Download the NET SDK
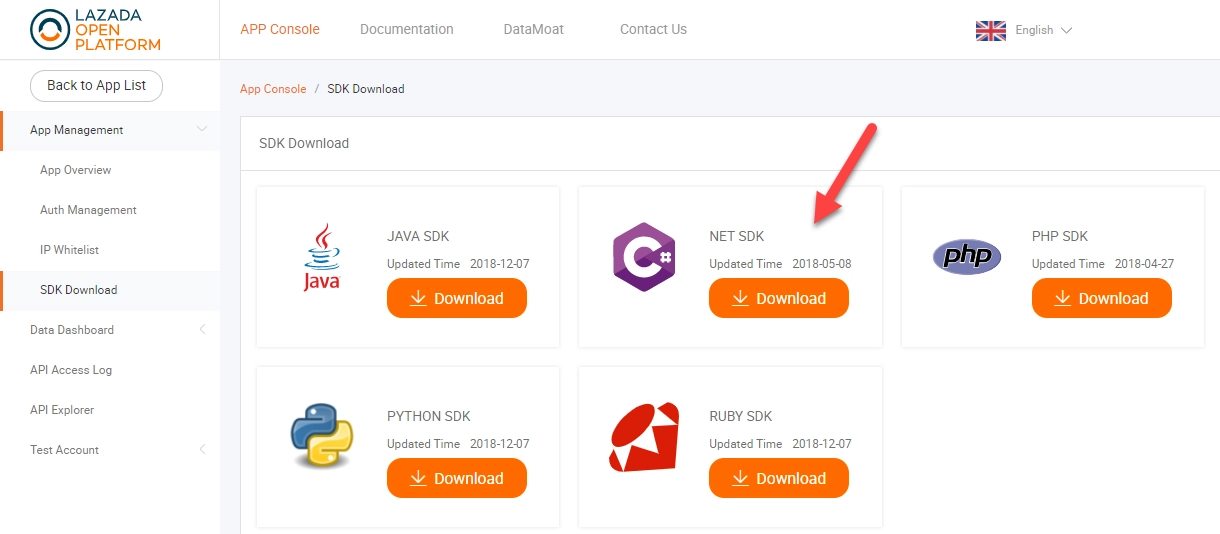This screenshot has width=1220, height=534. point(779,298)
